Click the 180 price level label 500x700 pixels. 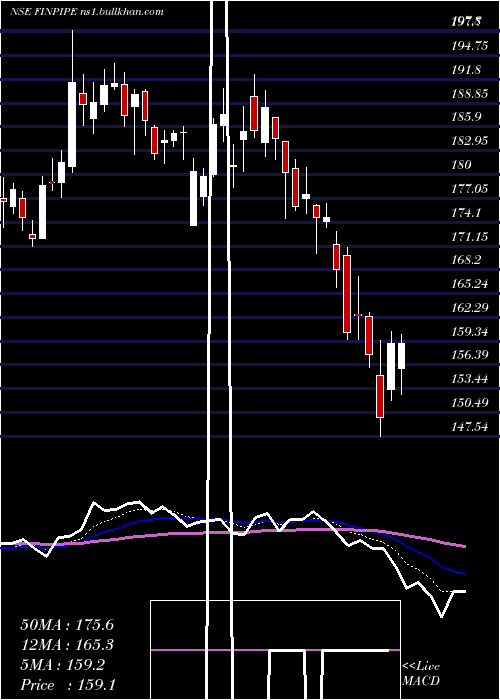461,165
